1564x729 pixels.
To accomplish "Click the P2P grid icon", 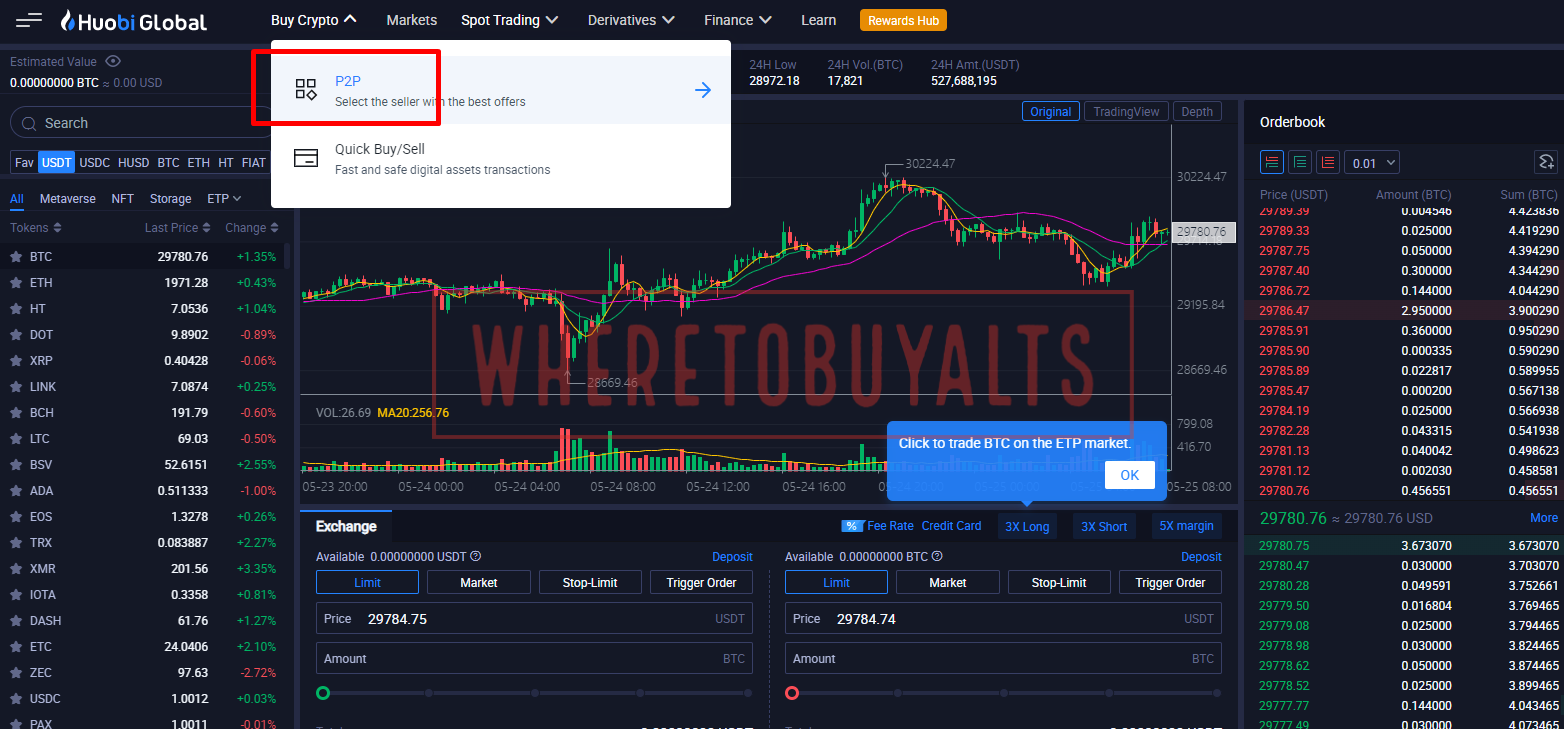I will [306, 90].
